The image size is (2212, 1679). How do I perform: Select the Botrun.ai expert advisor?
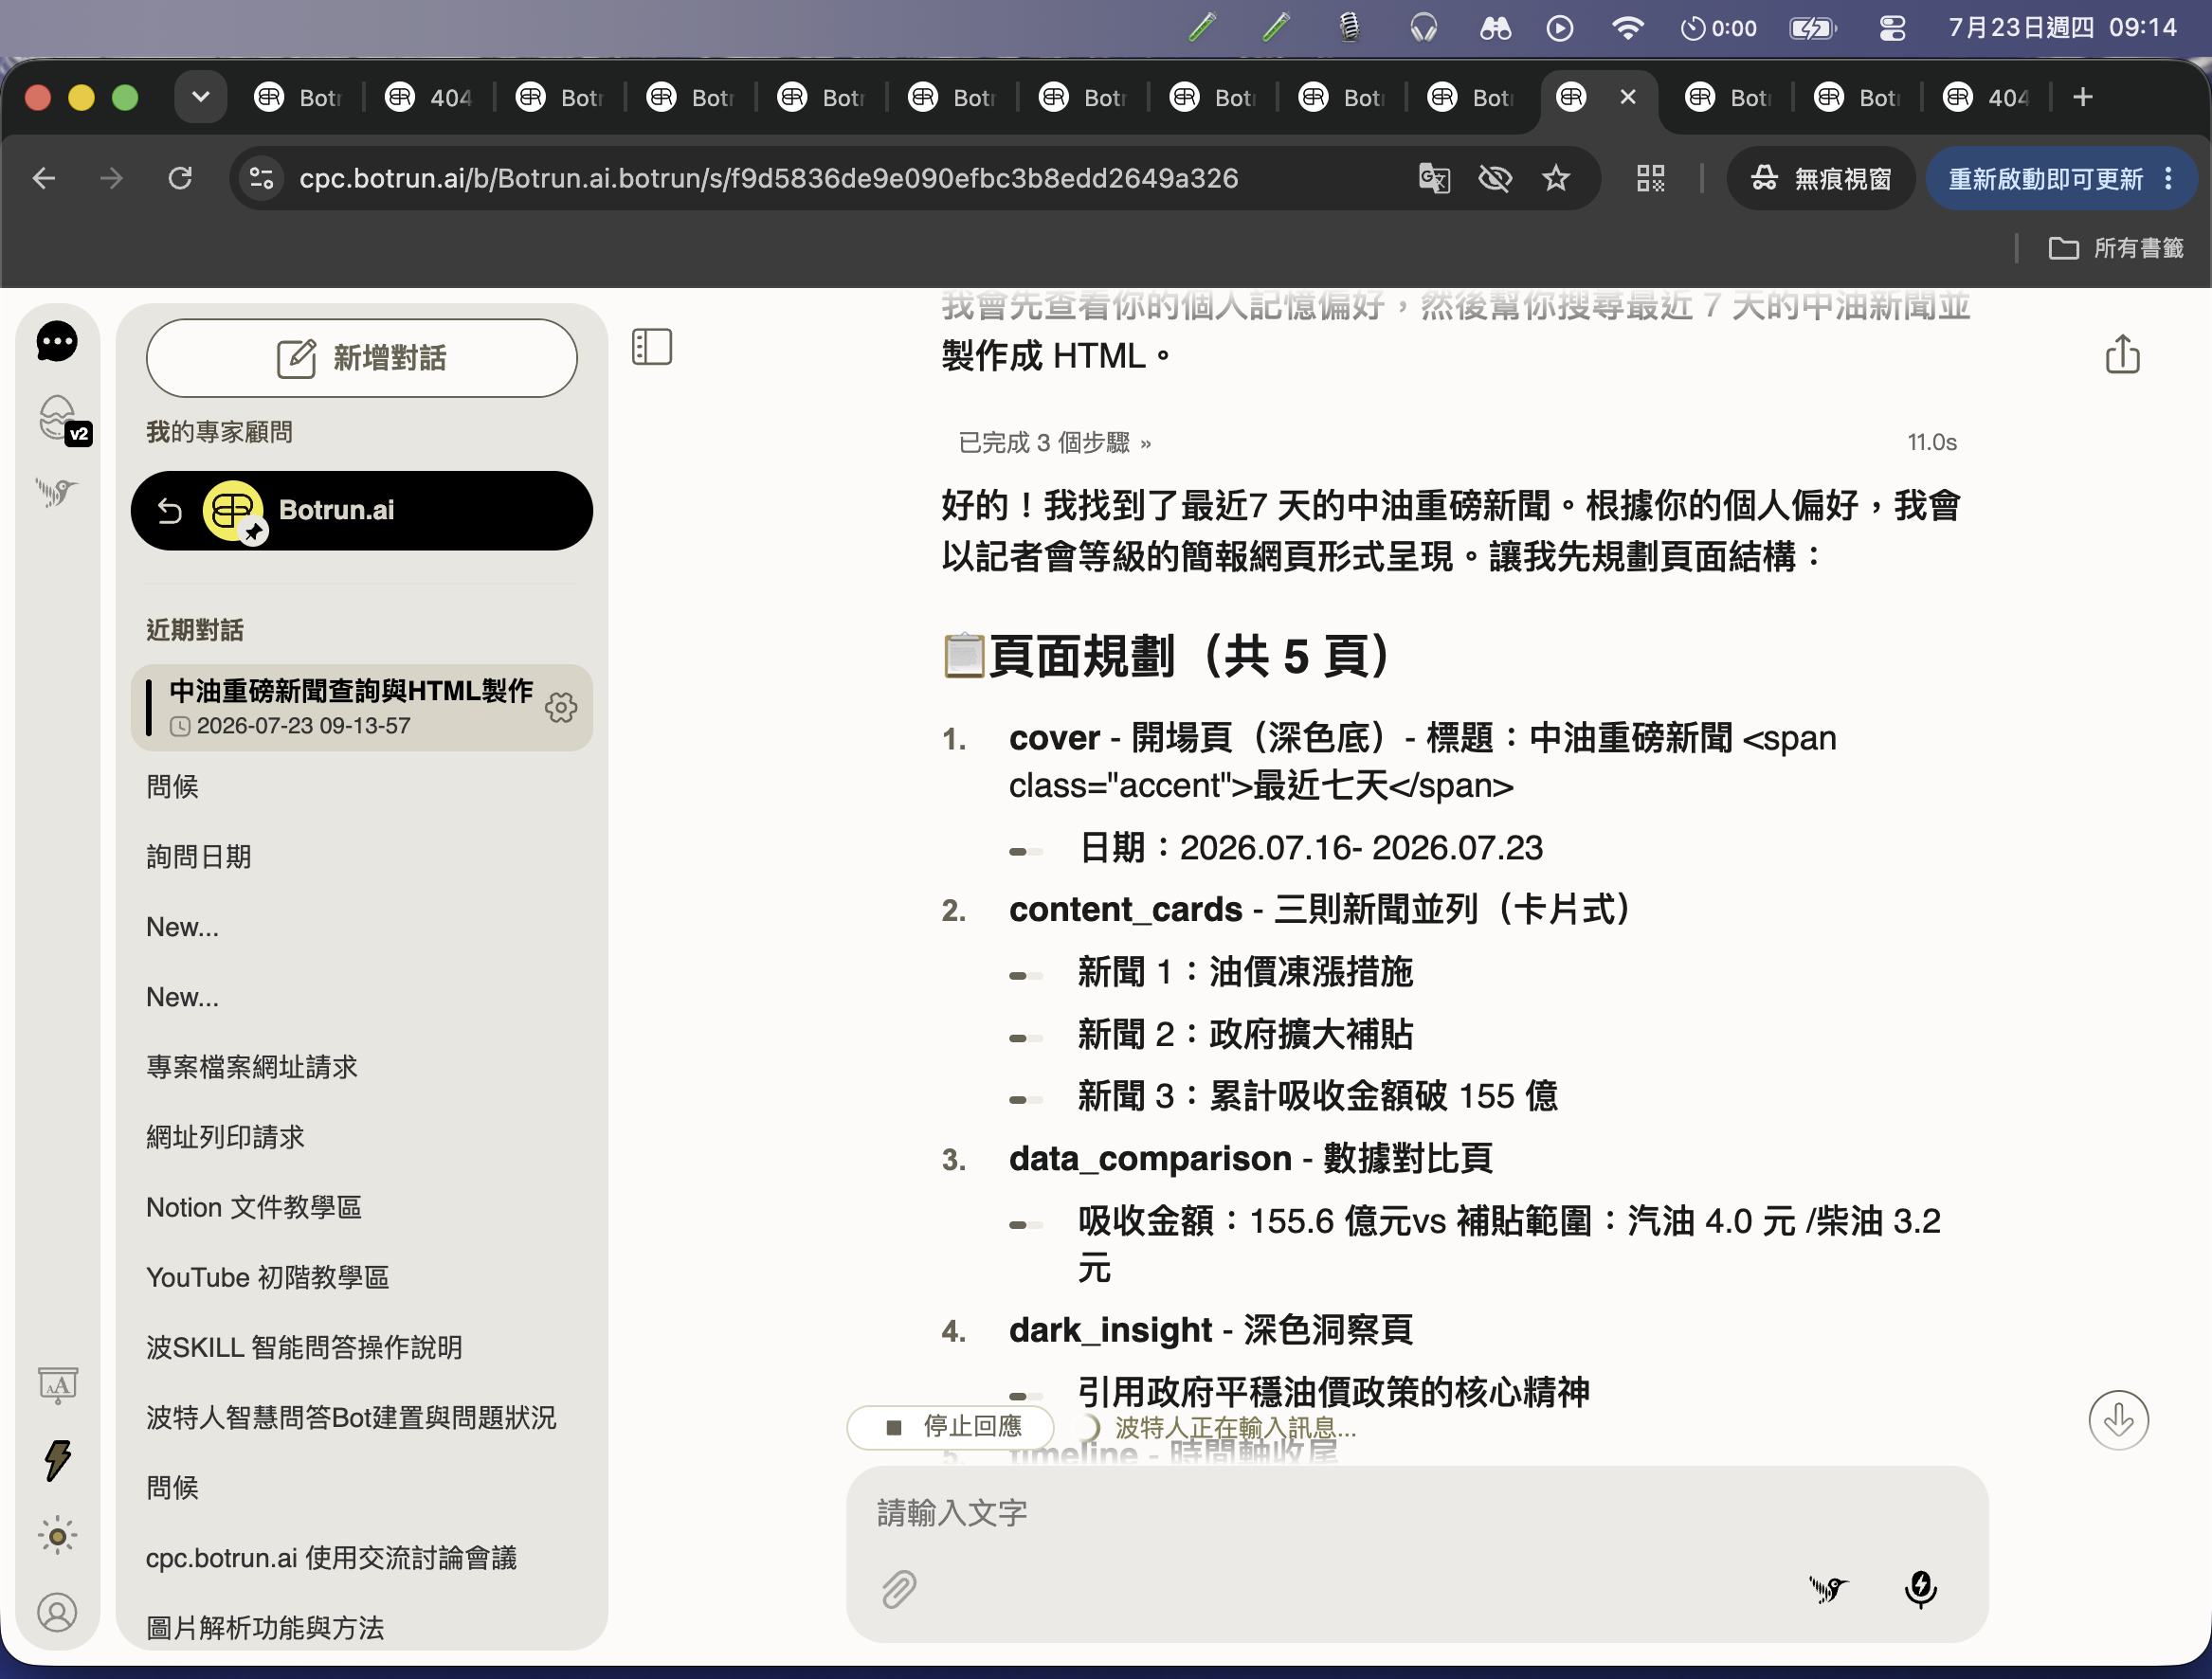(362, 510)
